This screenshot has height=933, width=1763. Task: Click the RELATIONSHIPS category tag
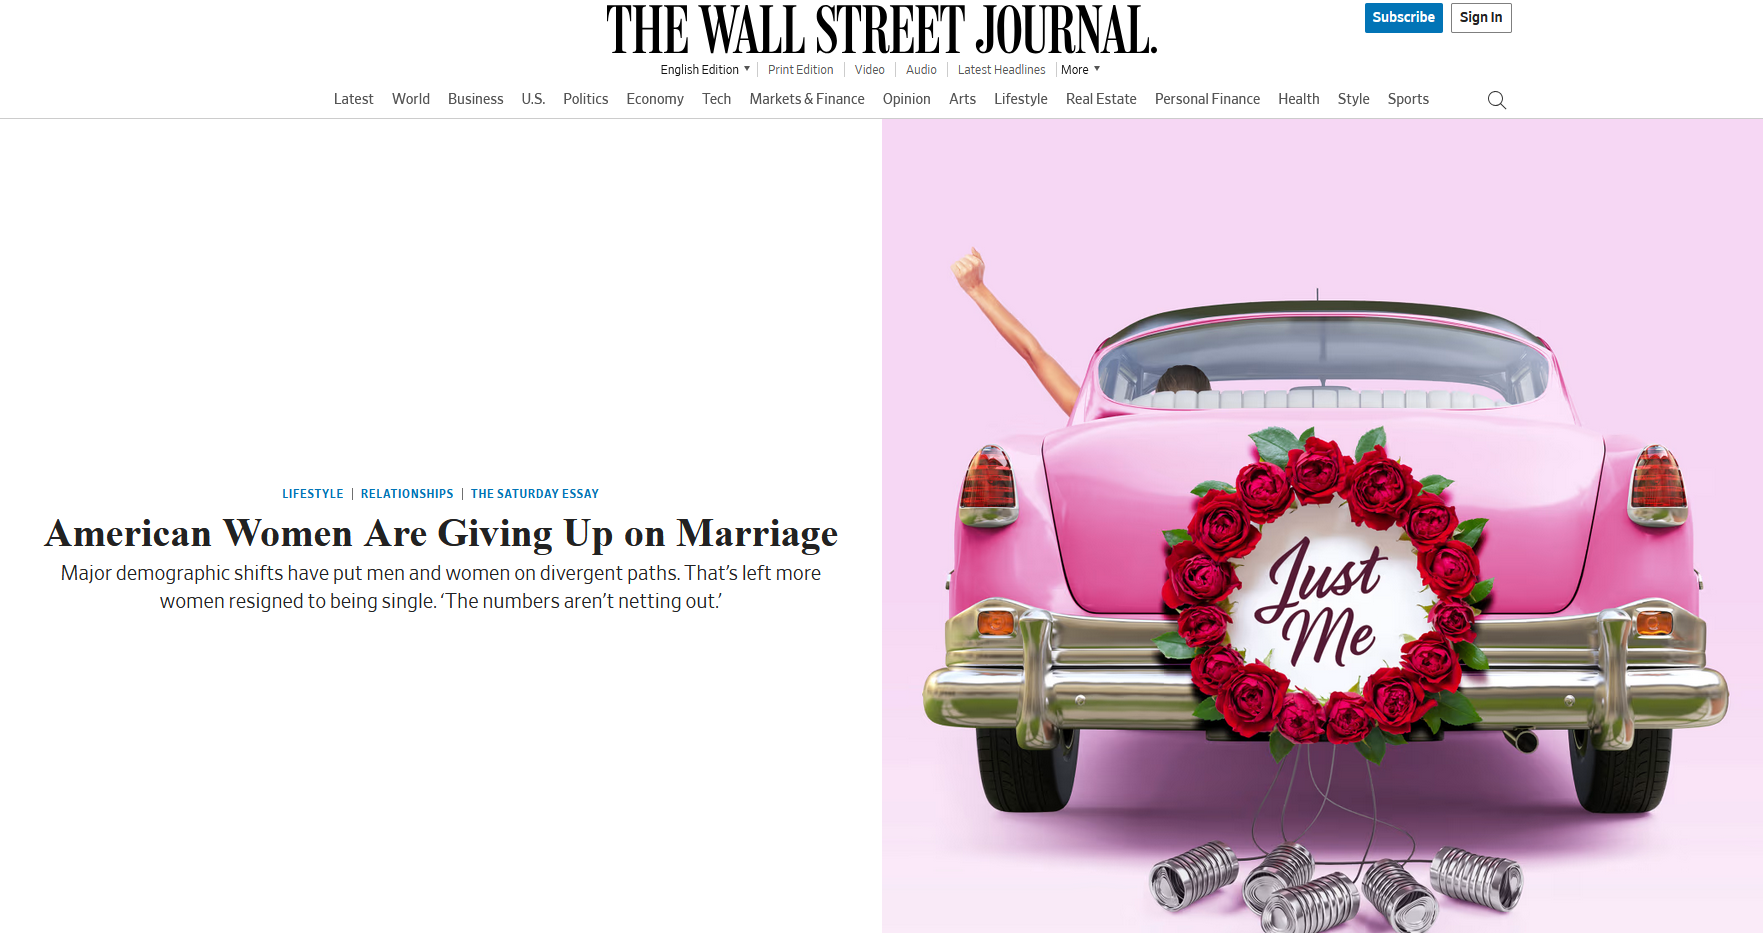pos(407,494)
